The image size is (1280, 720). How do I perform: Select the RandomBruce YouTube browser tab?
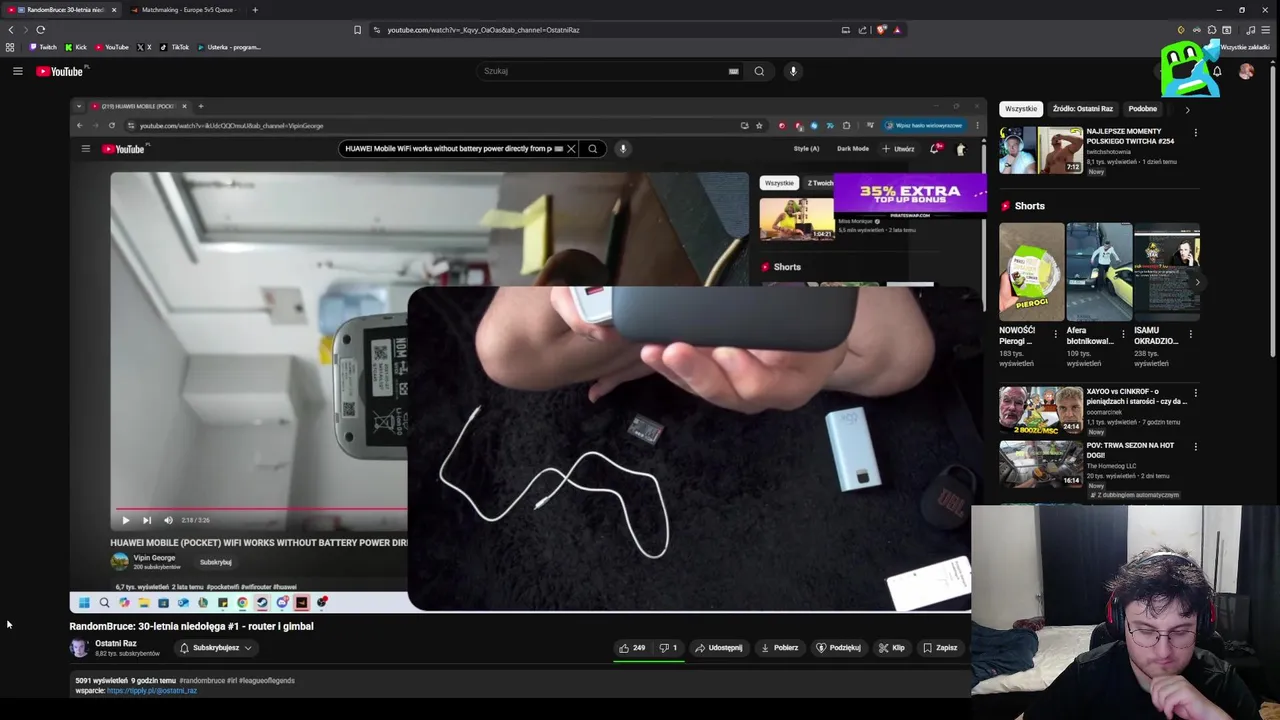(x=62, y=10)
